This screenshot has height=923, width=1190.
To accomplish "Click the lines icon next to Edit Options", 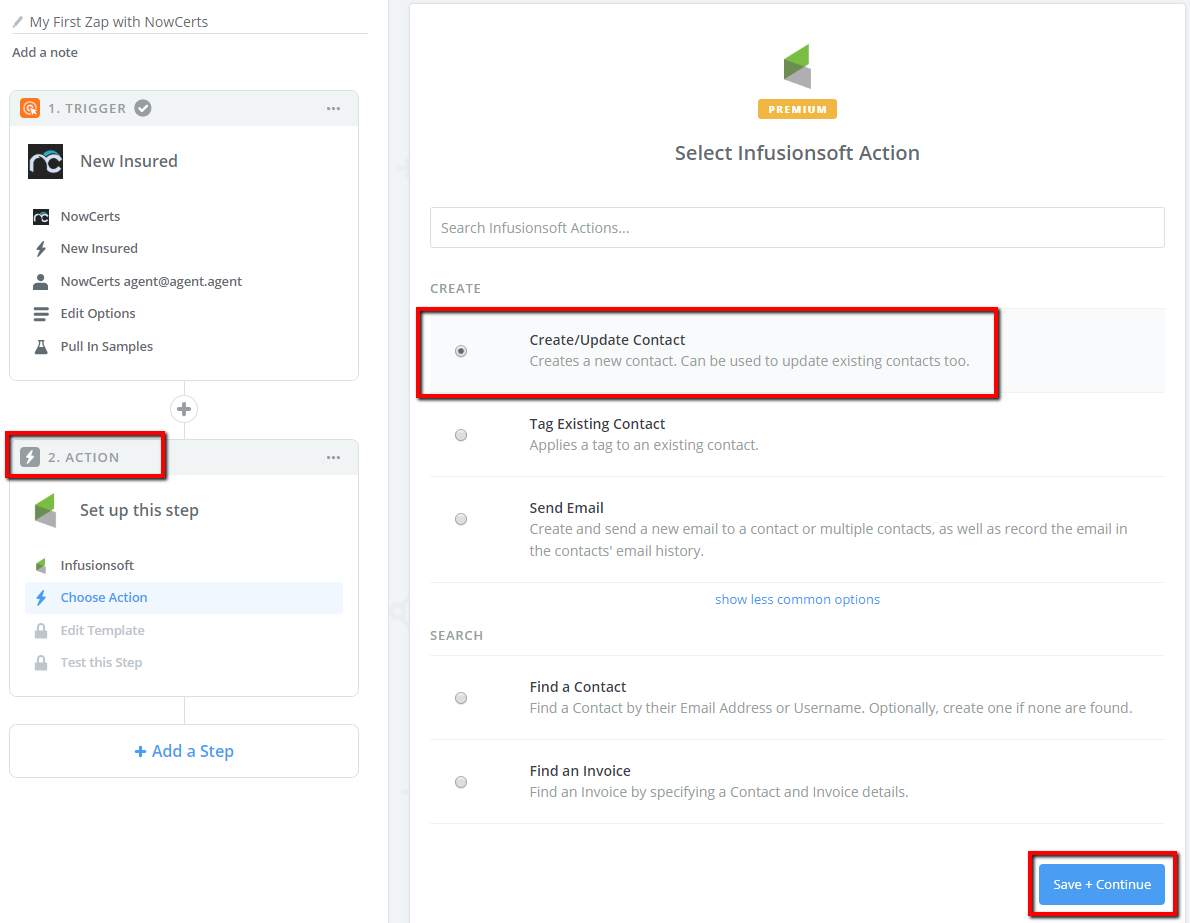I will (x=41, y=313).
